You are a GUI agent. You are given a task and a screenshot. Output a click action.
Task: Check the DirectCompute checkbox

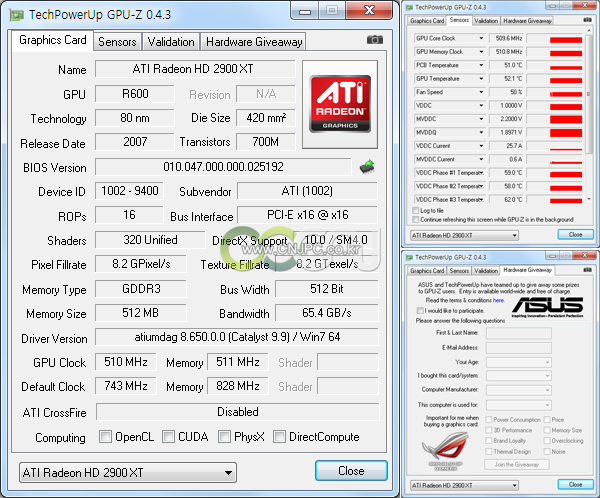pyautogui.click(x=279, y=436)
